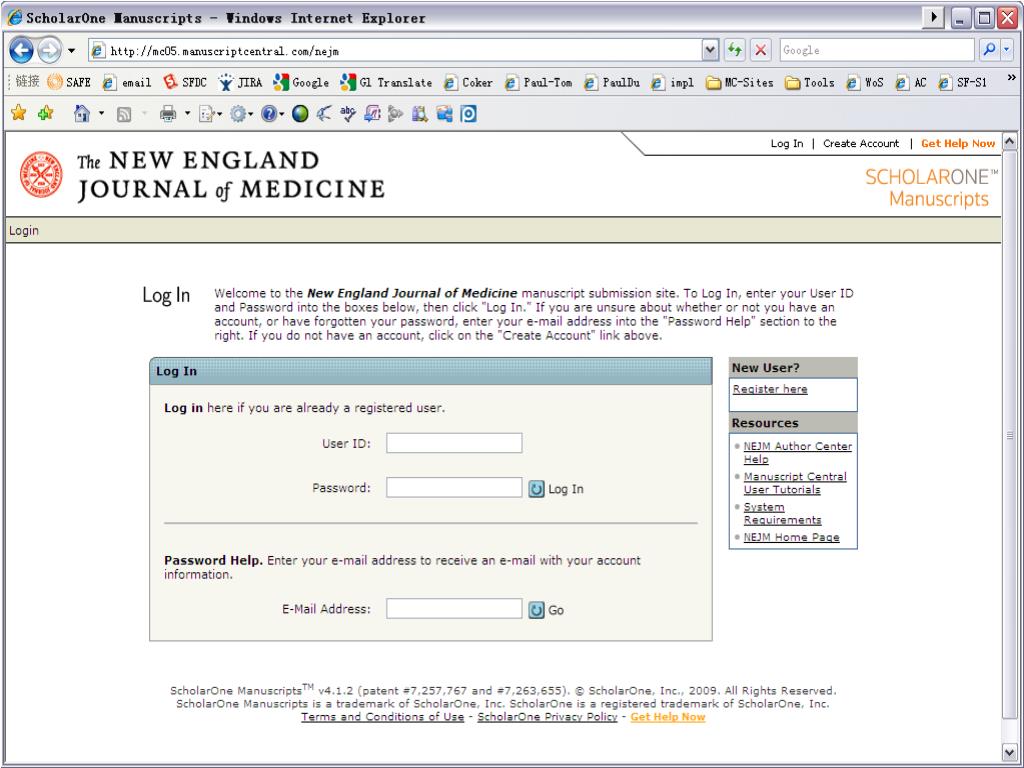Open the System Requirements link
The image size is (1024, 768).
click(x=782, y=513)
